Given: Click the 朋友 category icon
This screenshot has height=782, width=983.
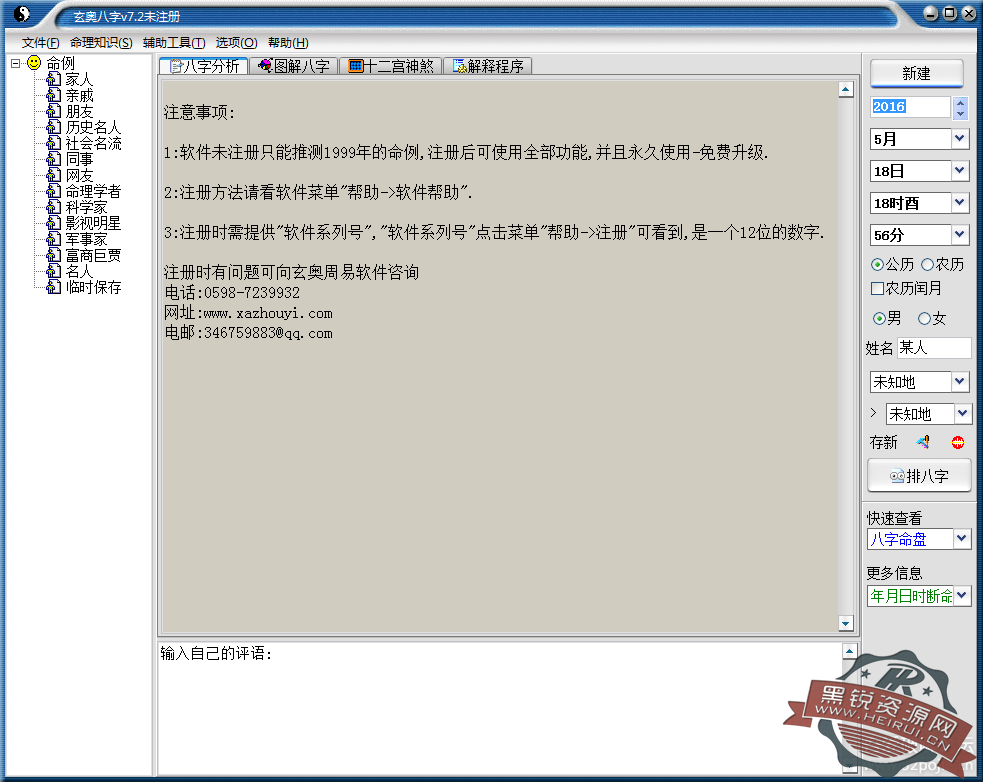Looking at the screenshot, I should 54,111.
